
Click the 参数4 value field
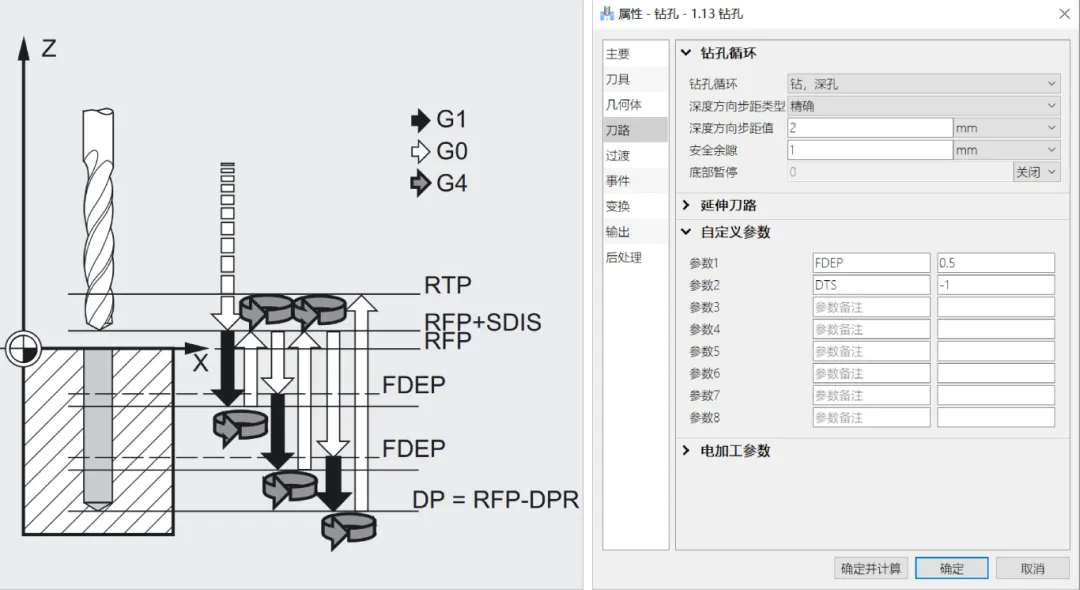click(x=996, y=329)
